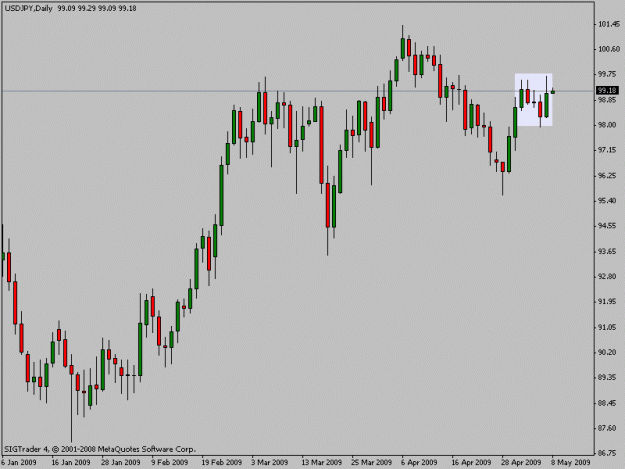Click the 16 Apr 2009 date label
This screenshot has width=625, height=469.
[x=471, y=463]
